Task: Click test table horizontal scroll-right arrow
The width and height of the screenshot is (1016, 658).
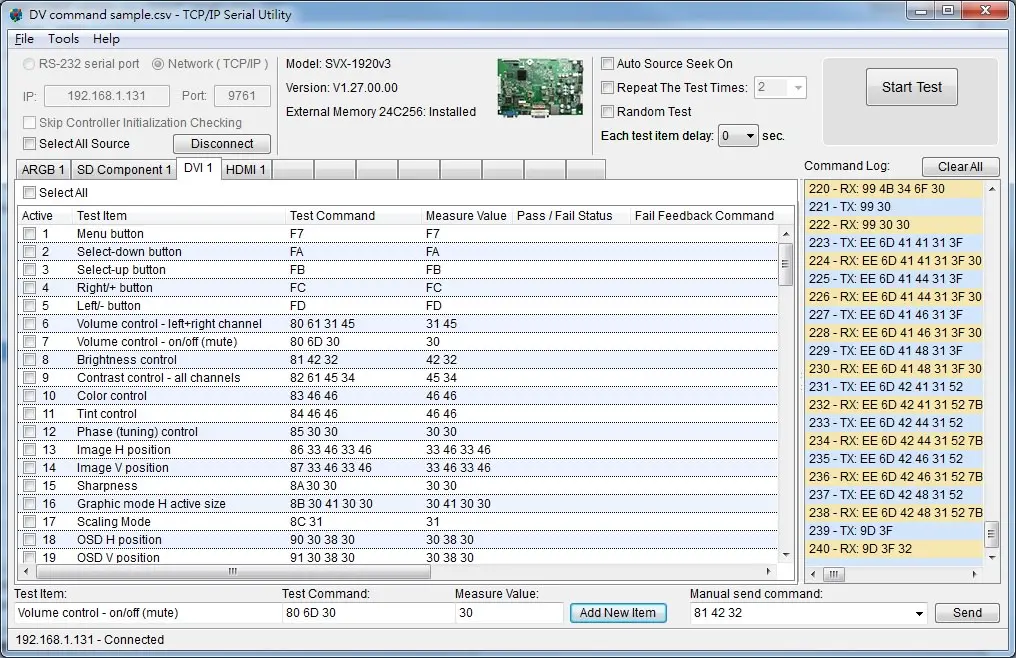Action: pyautogui.click(x=768, y=572)
